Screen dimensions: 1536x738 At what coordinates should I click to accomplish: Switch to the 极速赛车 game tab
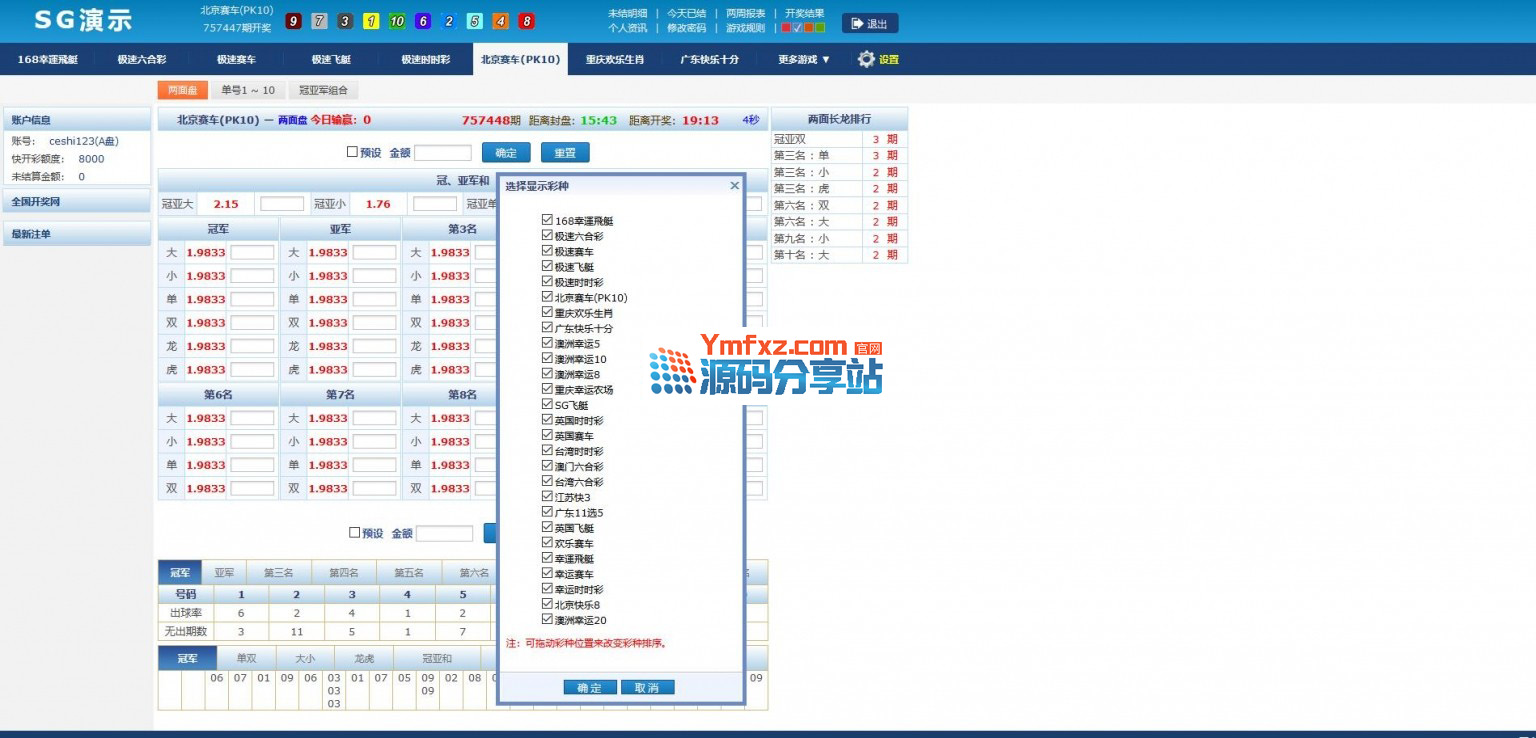click(x=236, y=59)
